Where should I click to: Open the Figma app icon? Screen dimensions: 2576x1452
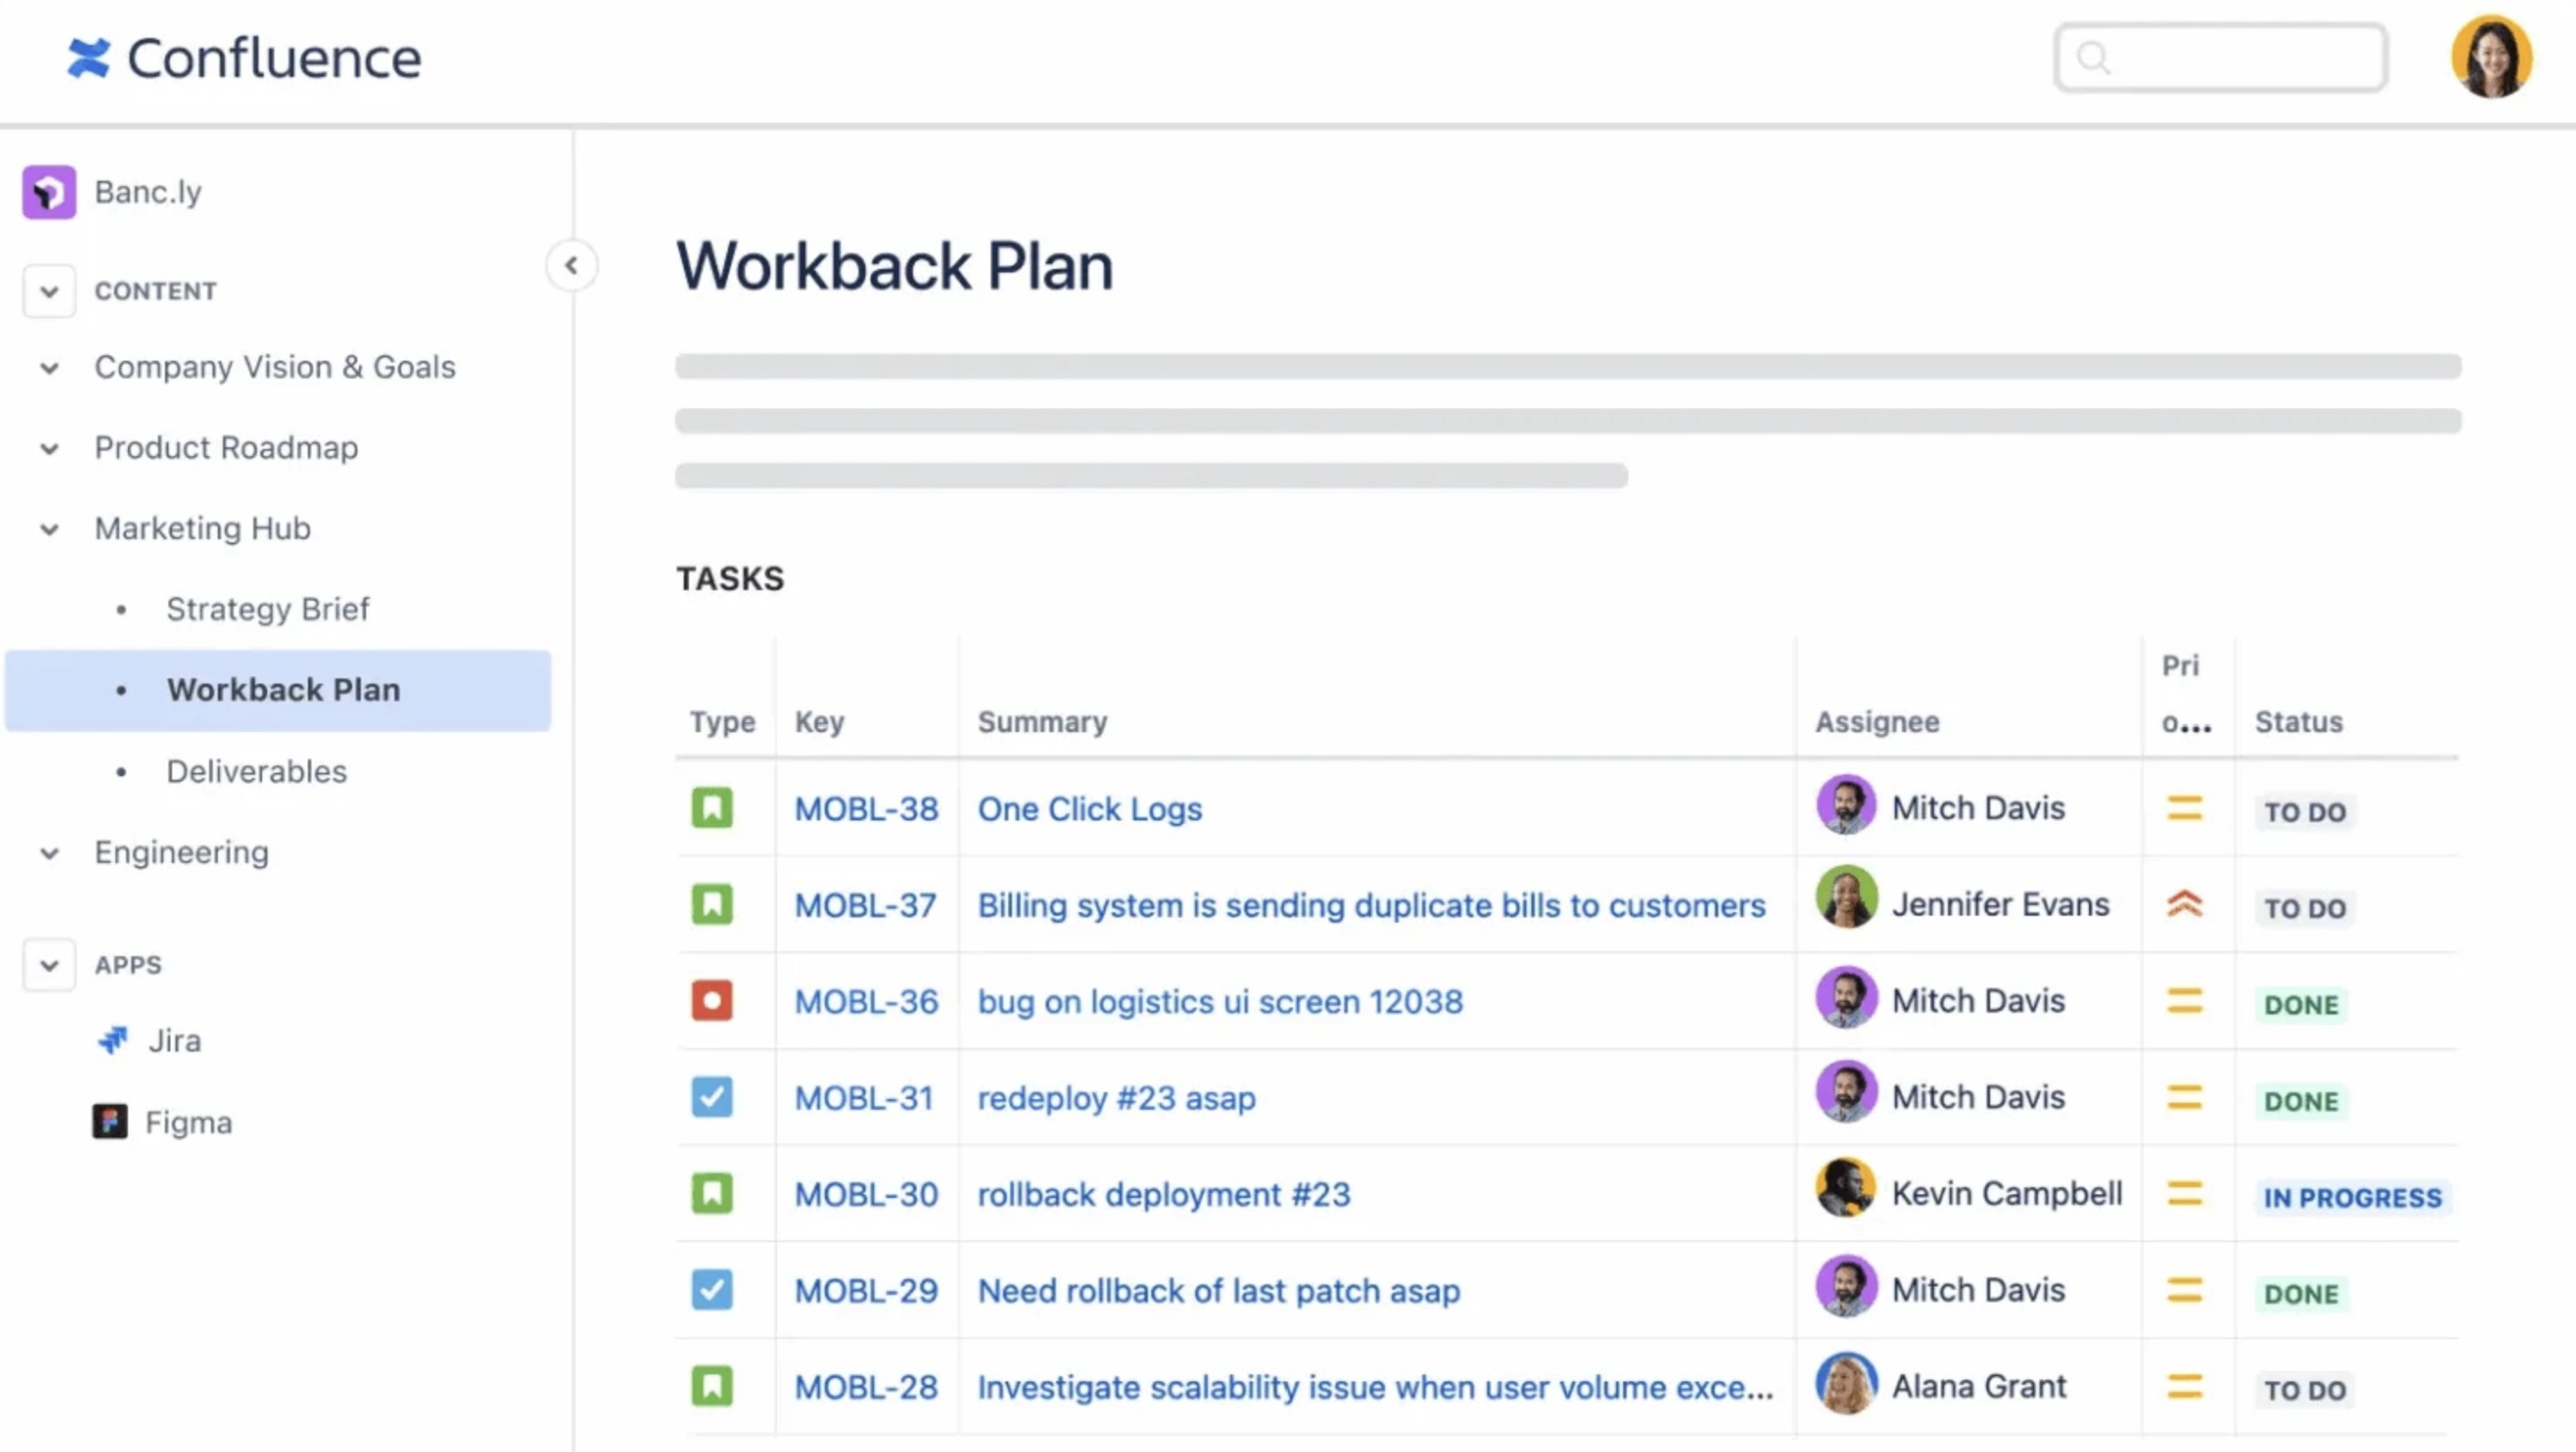[x=110, y=1121]
